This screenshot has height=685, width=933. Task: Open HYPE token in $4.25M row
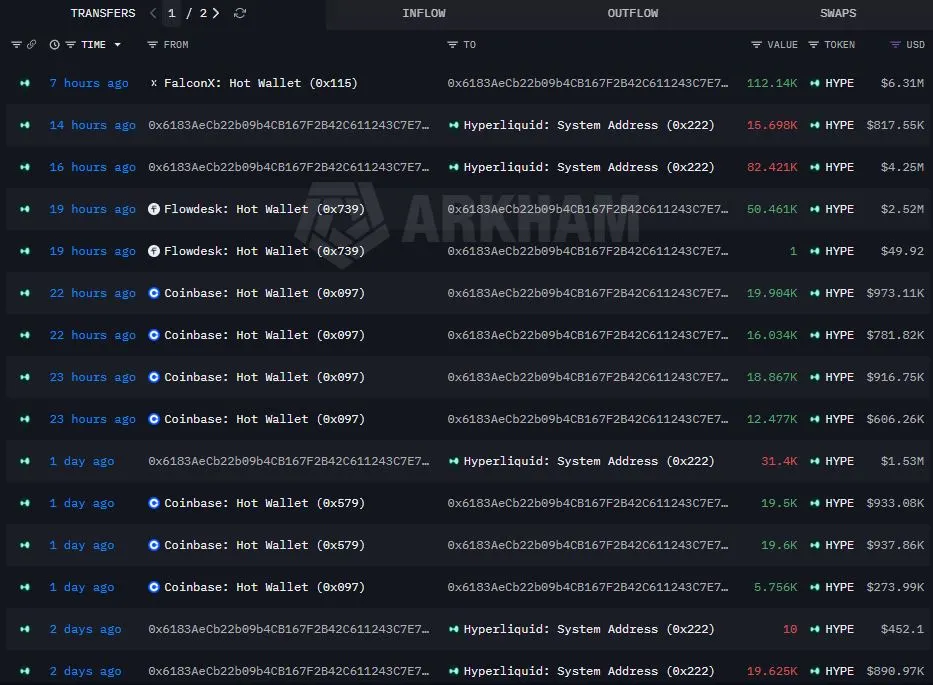tap(839, 167)
